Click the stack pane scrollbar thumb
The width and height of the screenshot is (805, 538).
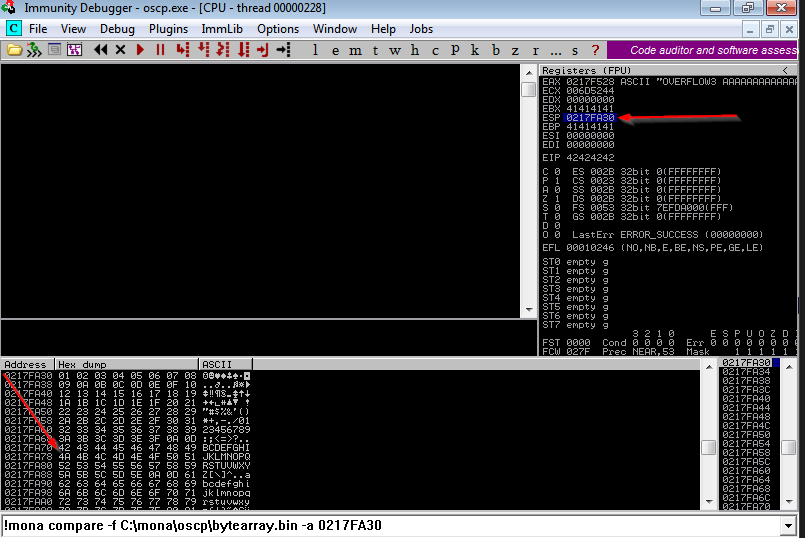[x=789, y=447]
